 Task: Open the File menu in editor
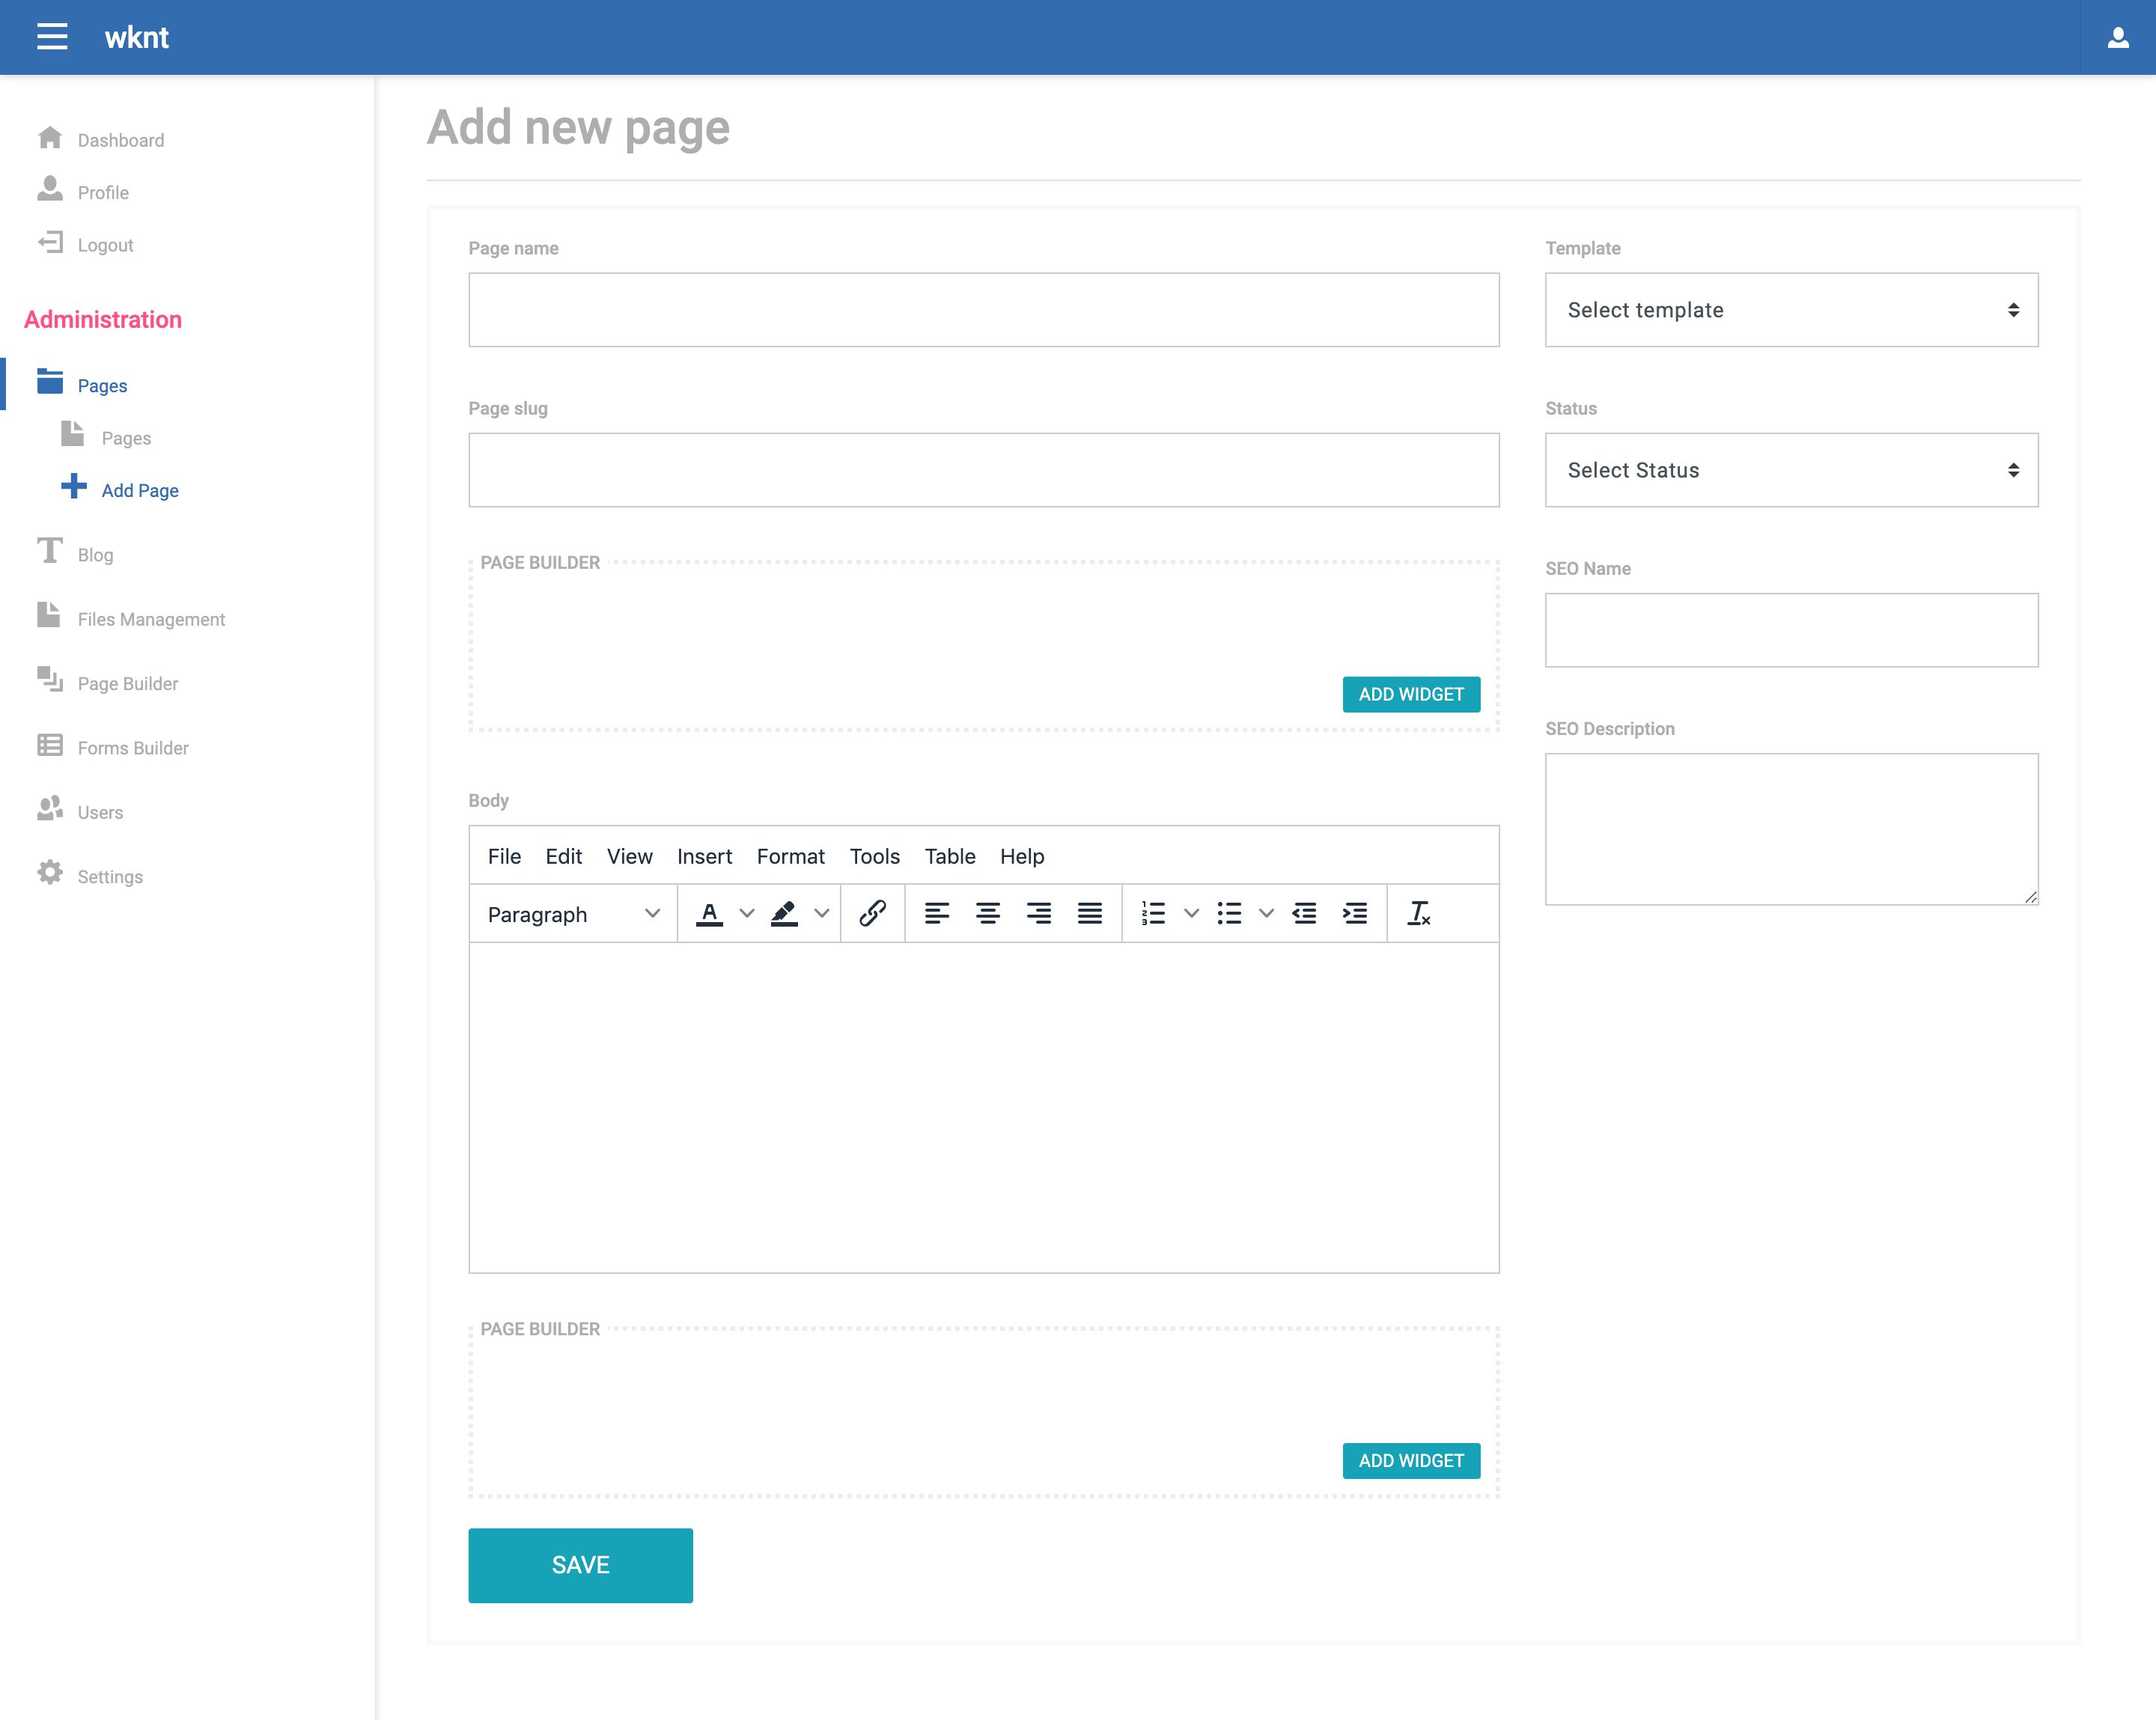click(x=504, y=856)
